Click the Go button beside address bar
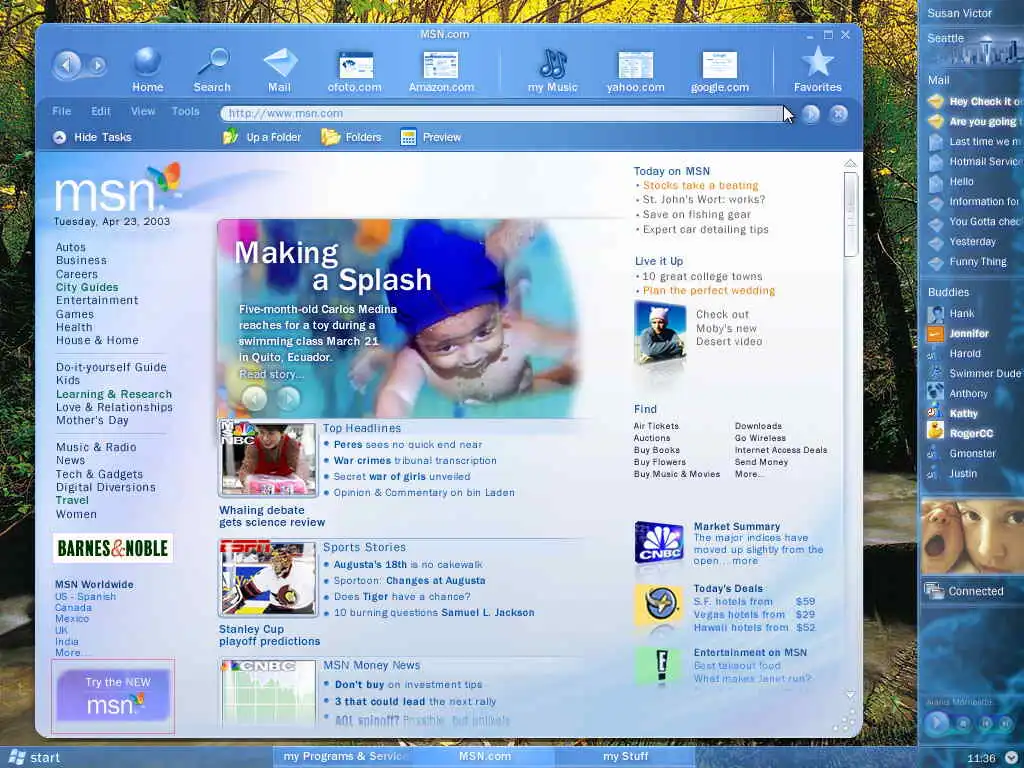 pos(810,114)
